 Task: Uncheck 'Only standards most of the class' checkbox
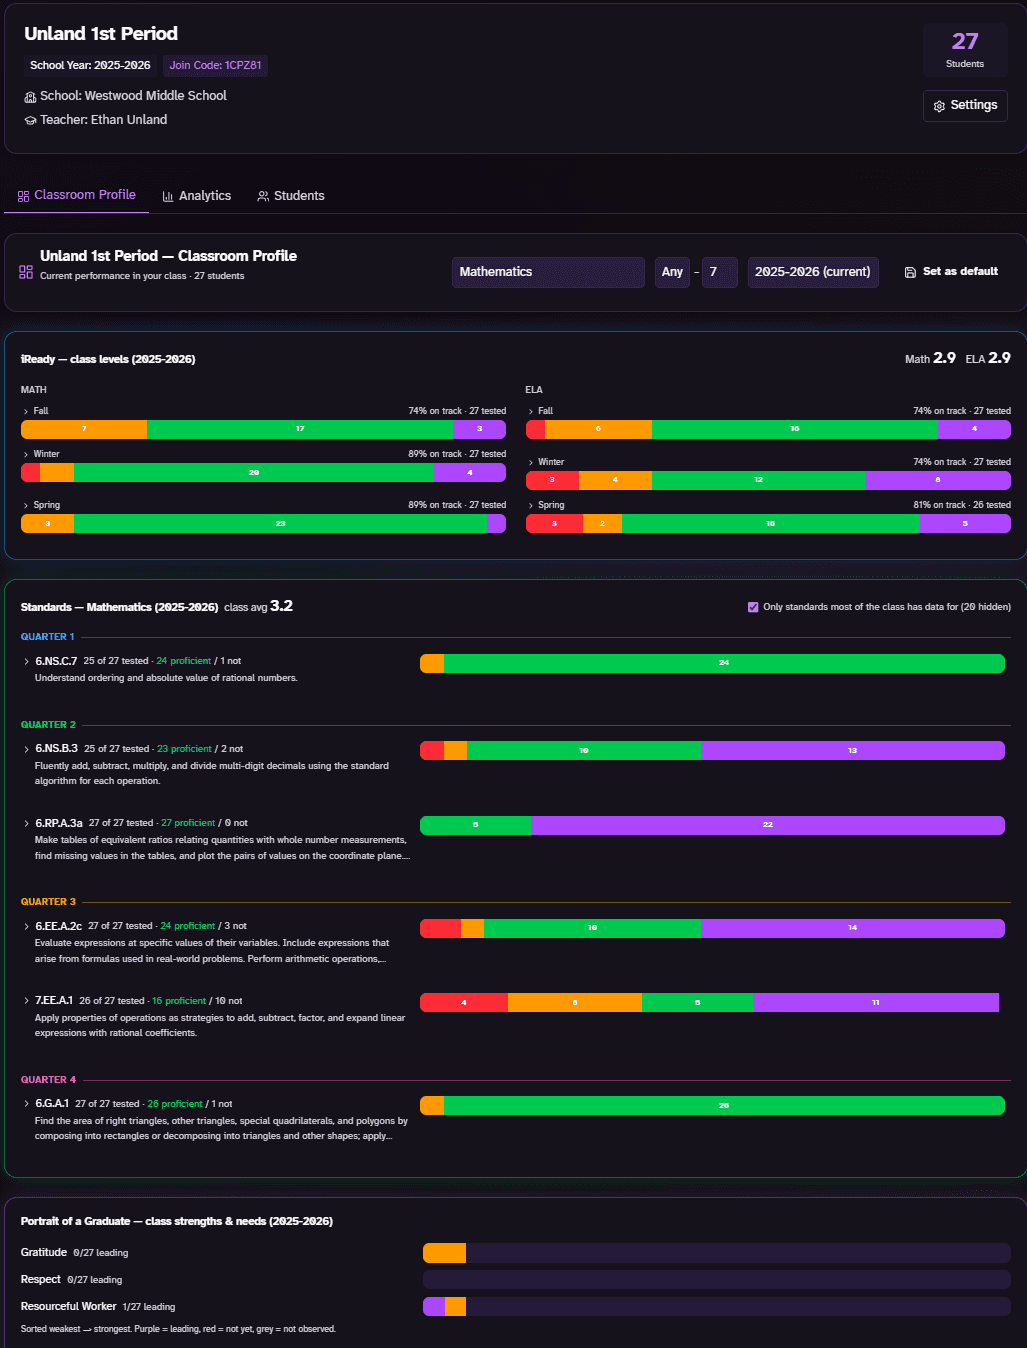click(x=753, y=607)
